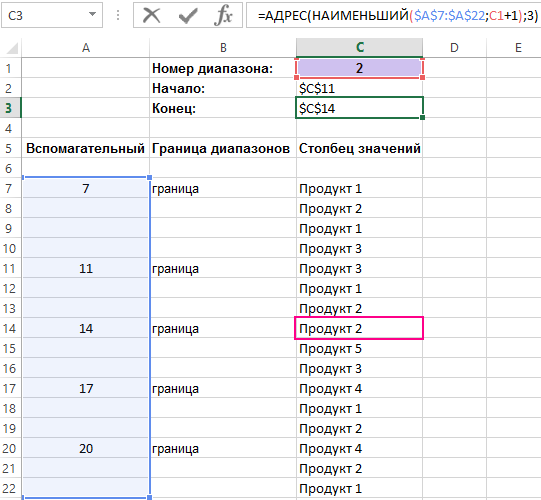Select column A header

(86, 48)
